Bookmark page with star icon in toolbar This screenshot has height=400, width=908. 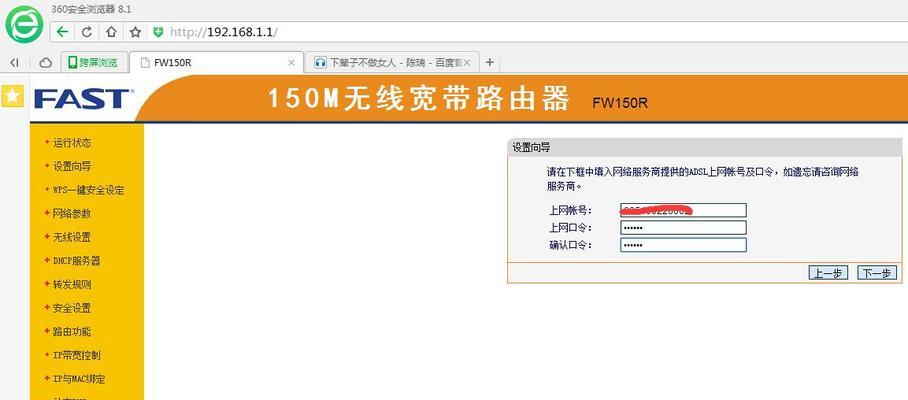[136, 32]
